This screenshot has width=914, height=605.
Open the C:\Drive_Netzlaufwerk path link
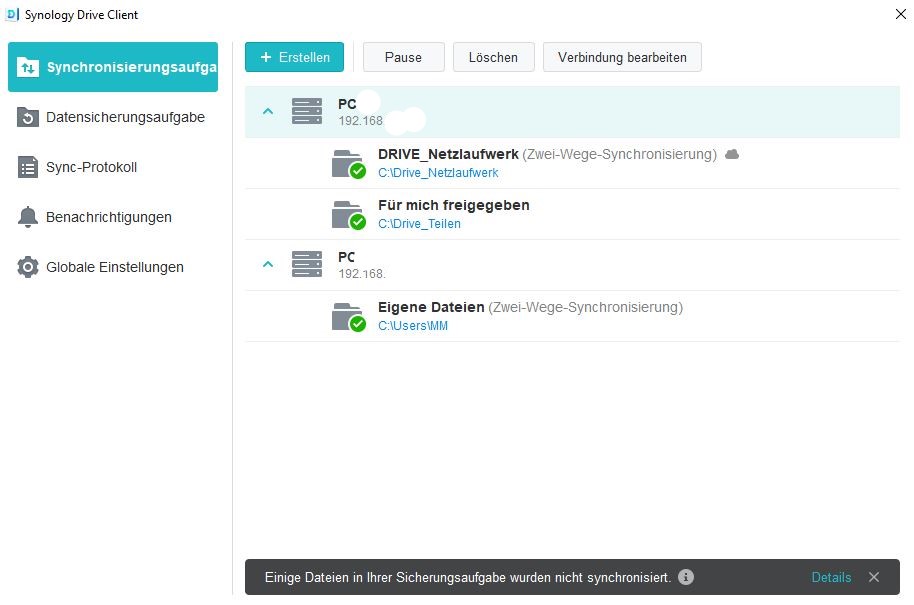[x=437, y=172]
